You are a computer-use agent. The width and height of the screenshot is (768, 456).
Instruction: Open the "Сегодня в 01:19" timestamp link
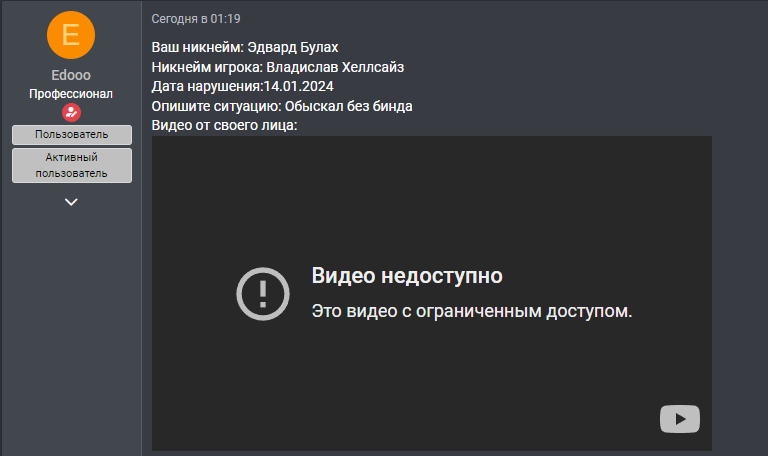pos(196,19)
